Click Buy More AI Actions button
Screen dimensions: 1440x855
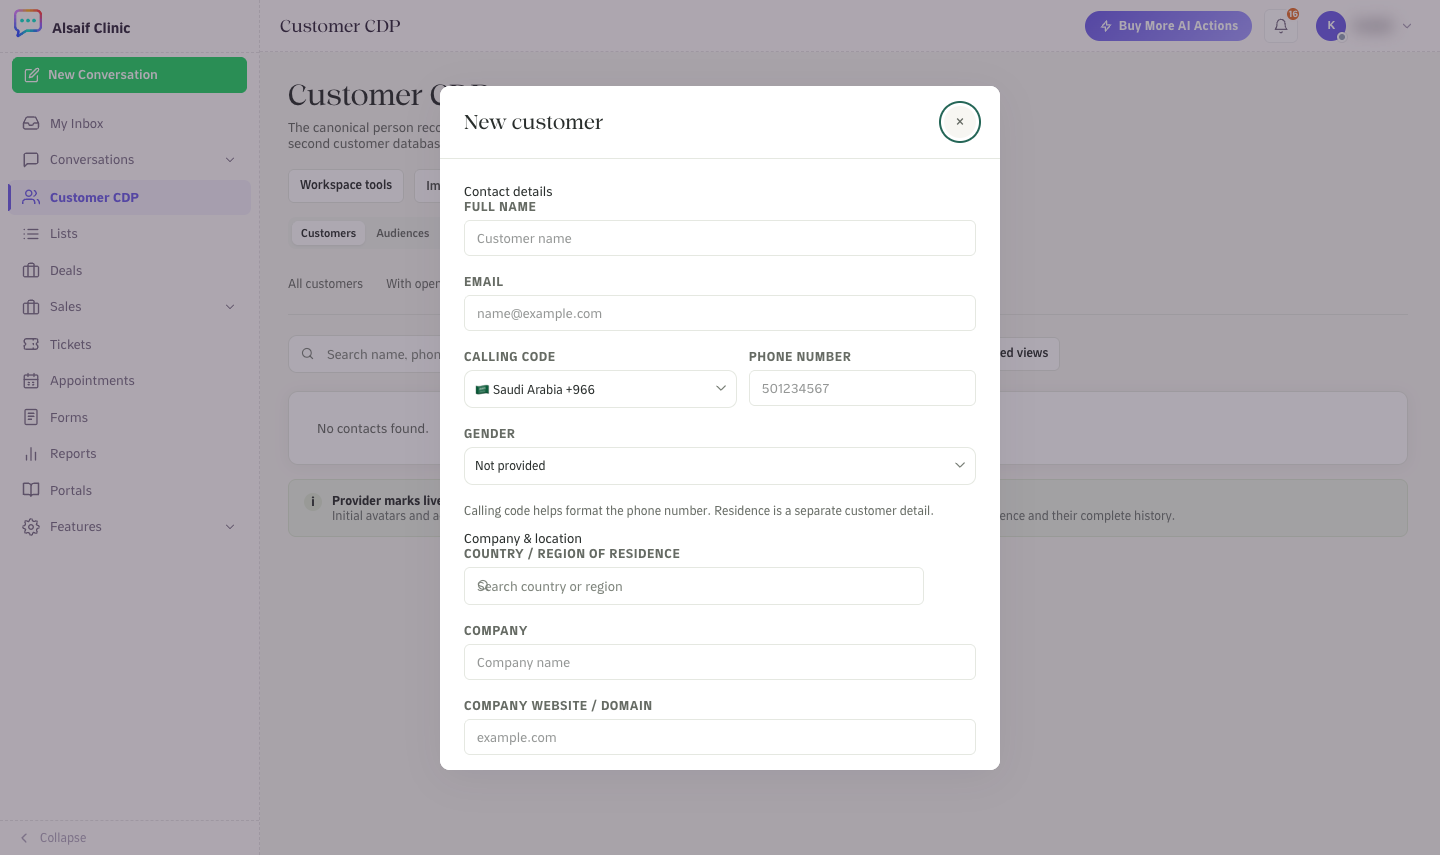[x=1168, y=26]
